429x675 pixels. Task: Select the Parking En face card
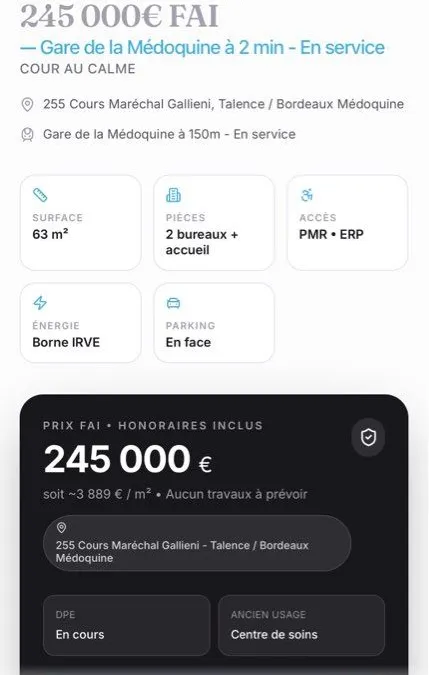[x=214, y=323]
